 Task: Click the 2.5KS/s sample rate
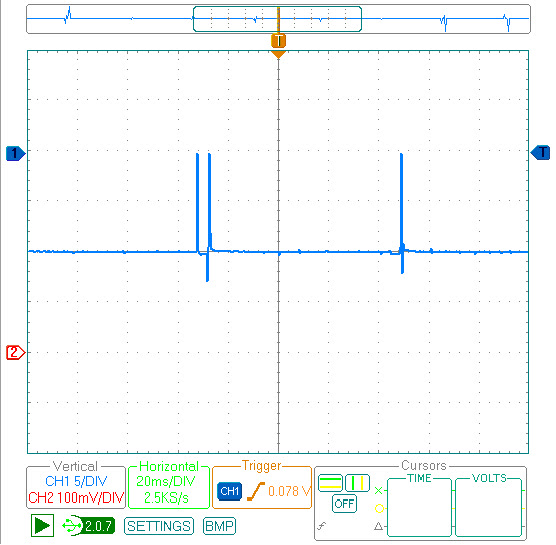pos(166,498)
